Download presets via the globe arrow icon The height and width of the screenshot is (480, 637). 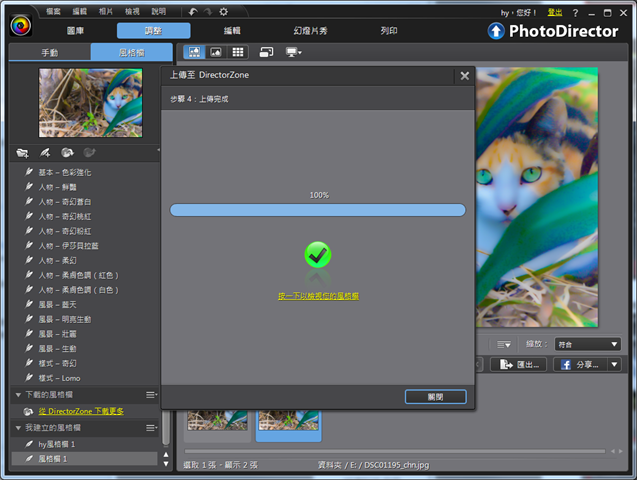point(67,153)
